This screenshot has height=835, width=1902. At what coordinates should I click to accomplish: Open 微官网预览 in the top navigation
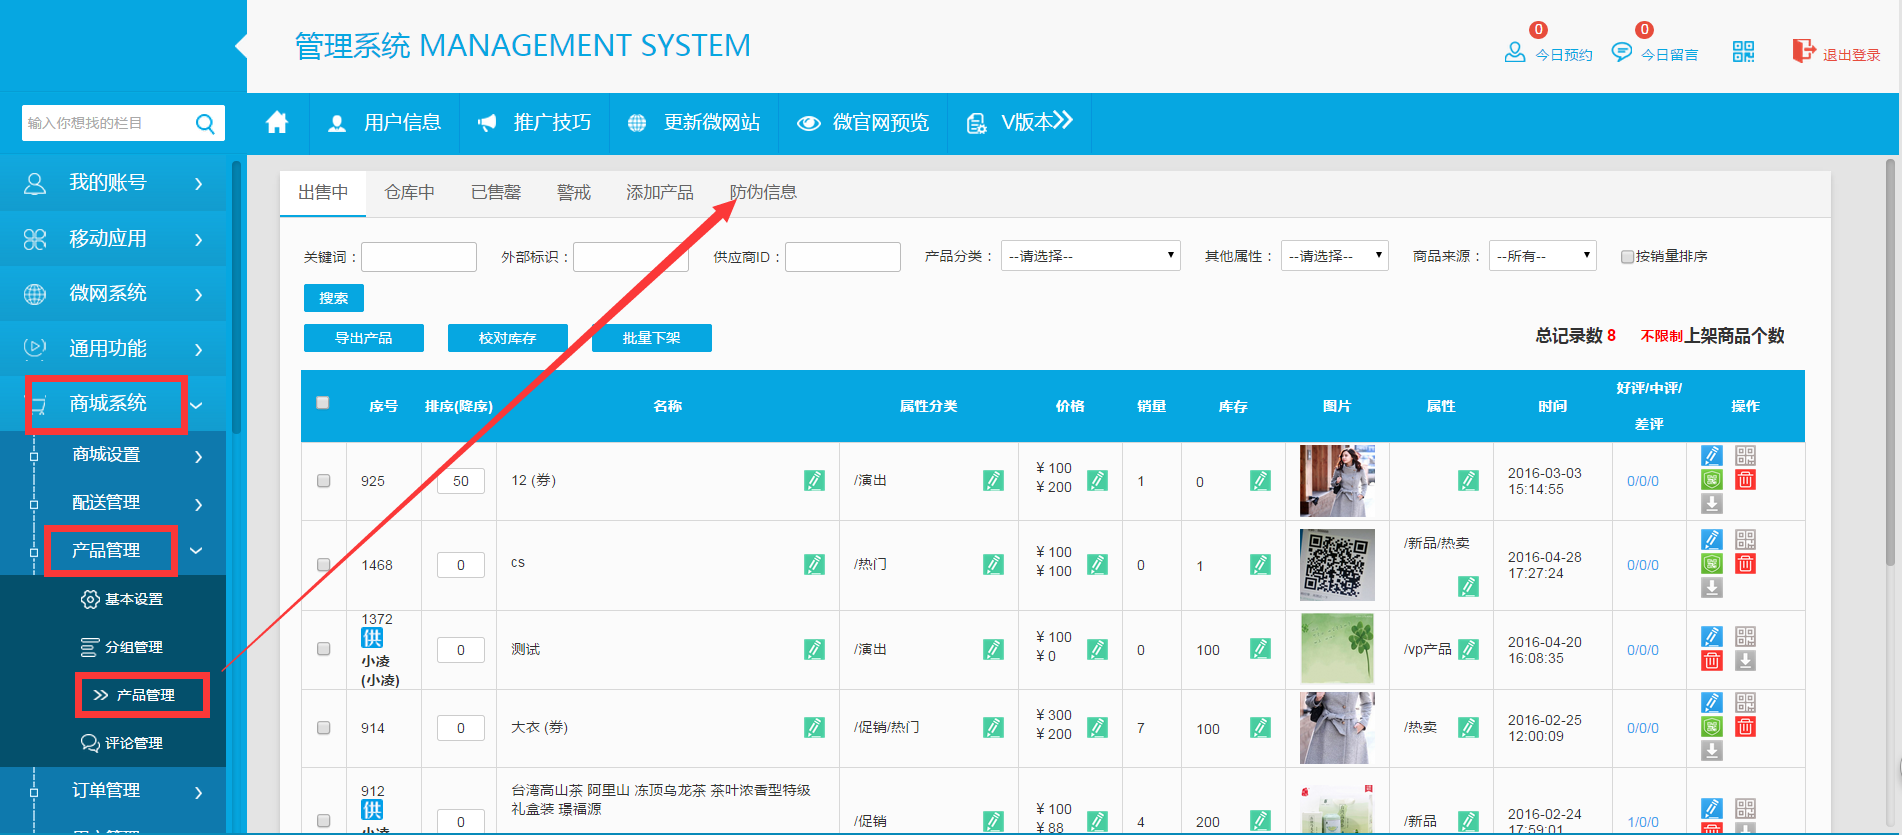863,123
